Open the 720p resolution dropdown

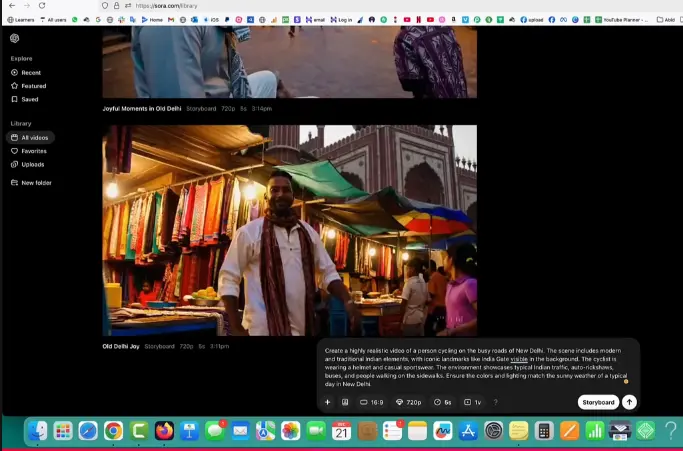[x=409, y=402]
